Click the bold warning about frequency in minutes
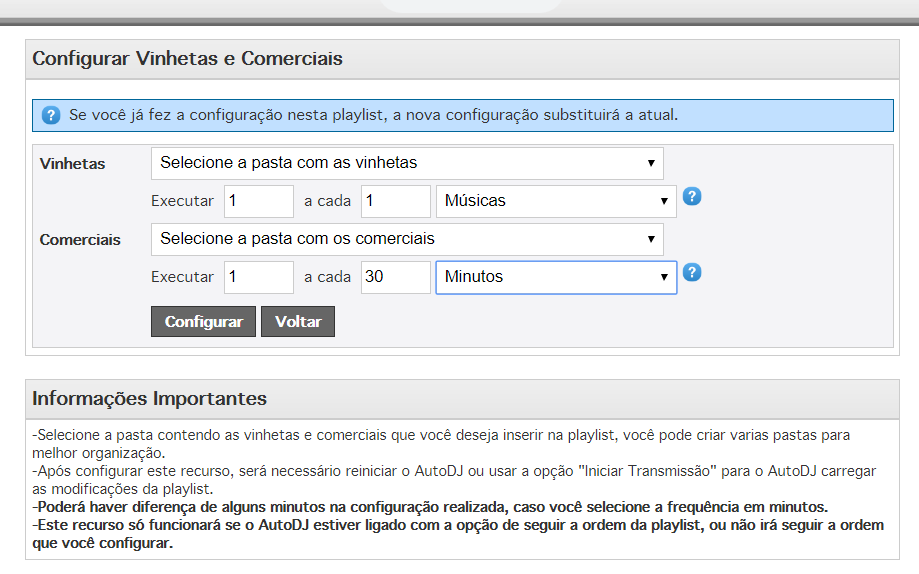The height and width of the screenshot is (574, 919). [x=430, y=507]
